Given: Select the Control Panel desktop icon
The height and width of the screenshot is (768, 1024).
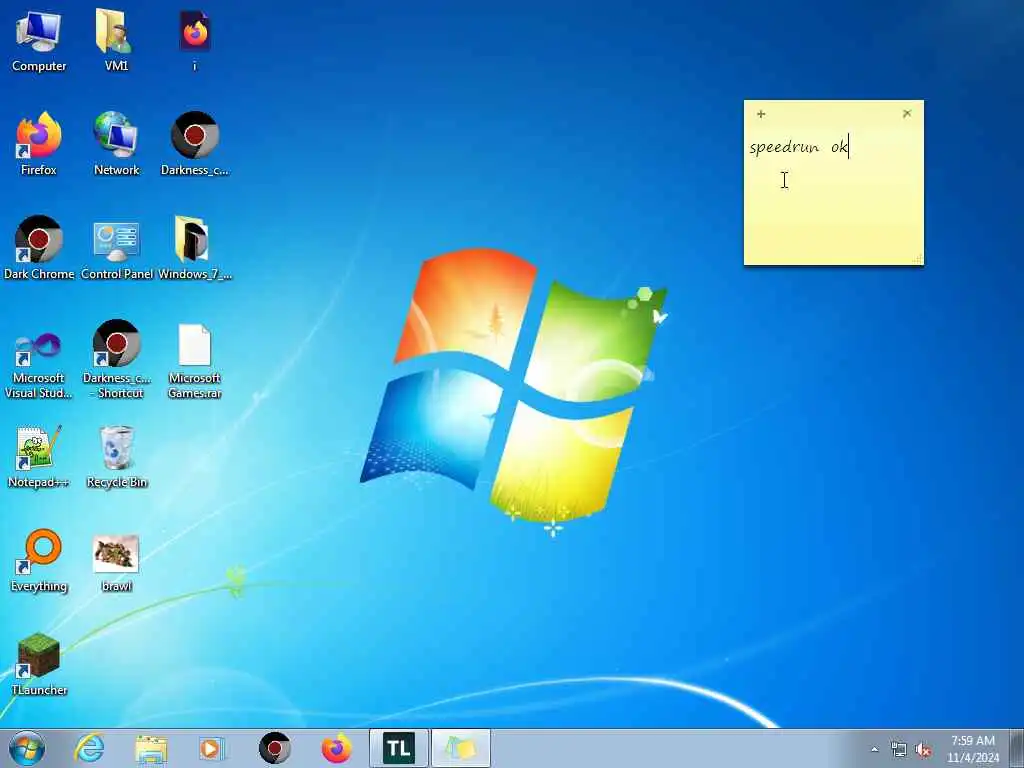Looking at the screenshot, I should tap(116, 248).
